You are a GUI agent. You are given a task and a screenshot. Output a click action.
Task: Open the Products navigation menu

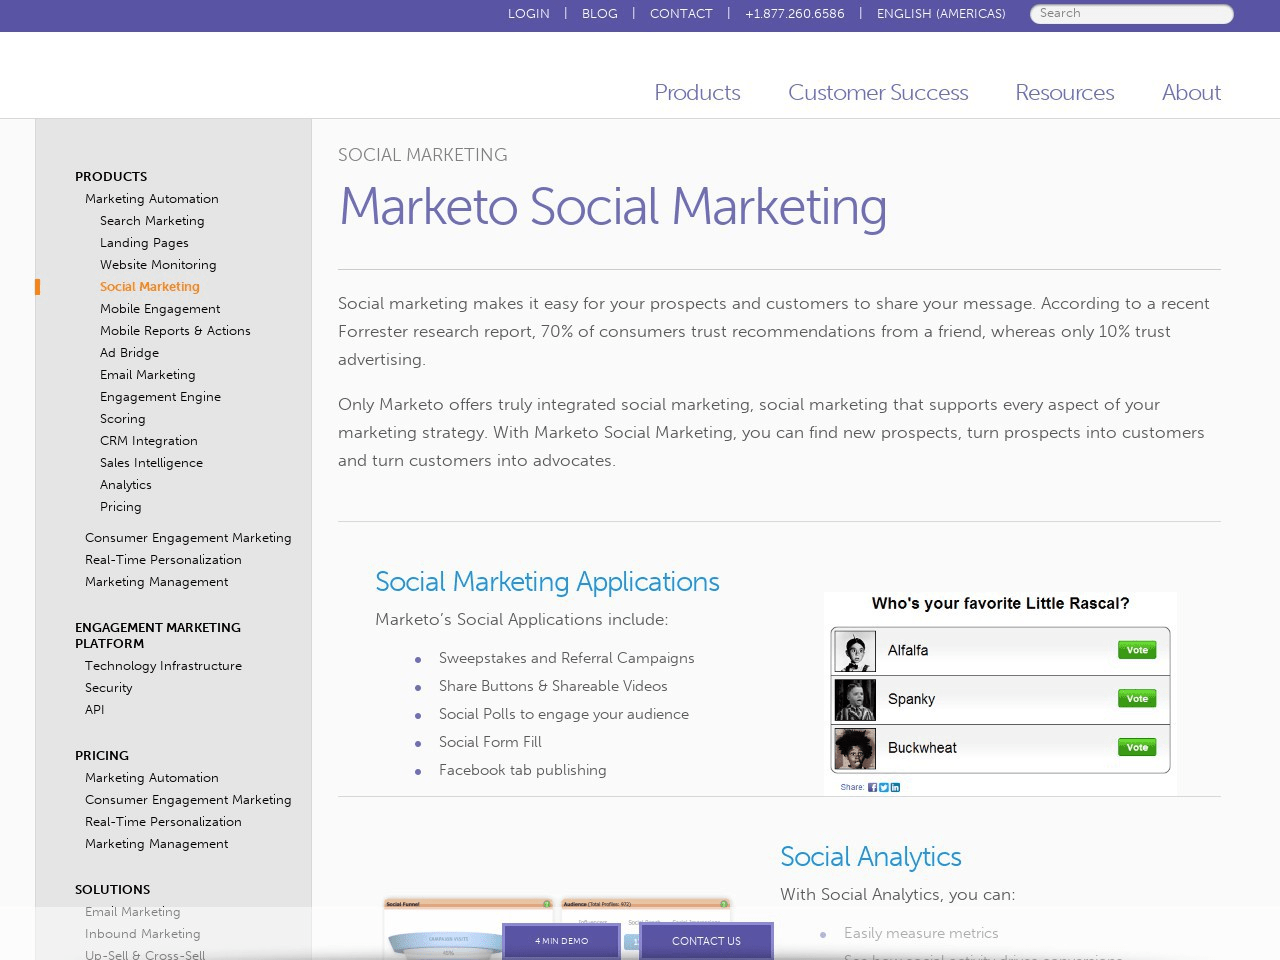pyautogui.click(x=696, y=92)
